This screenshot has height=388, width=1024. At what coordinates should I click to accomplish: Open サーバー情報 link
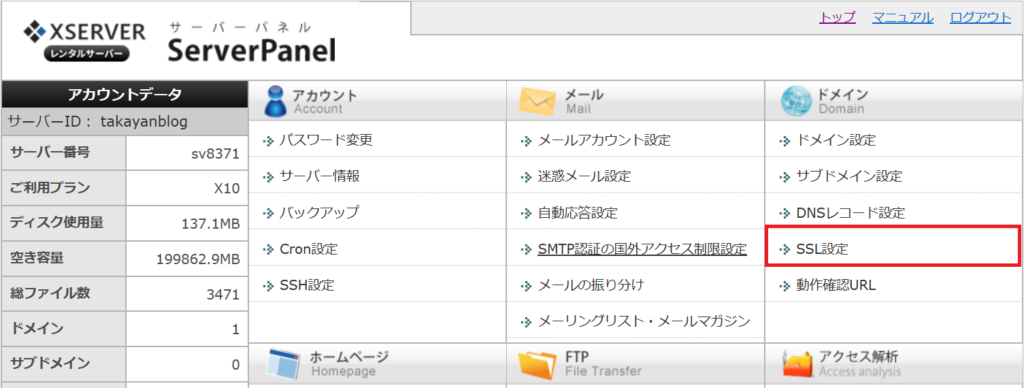click(319, 176)
